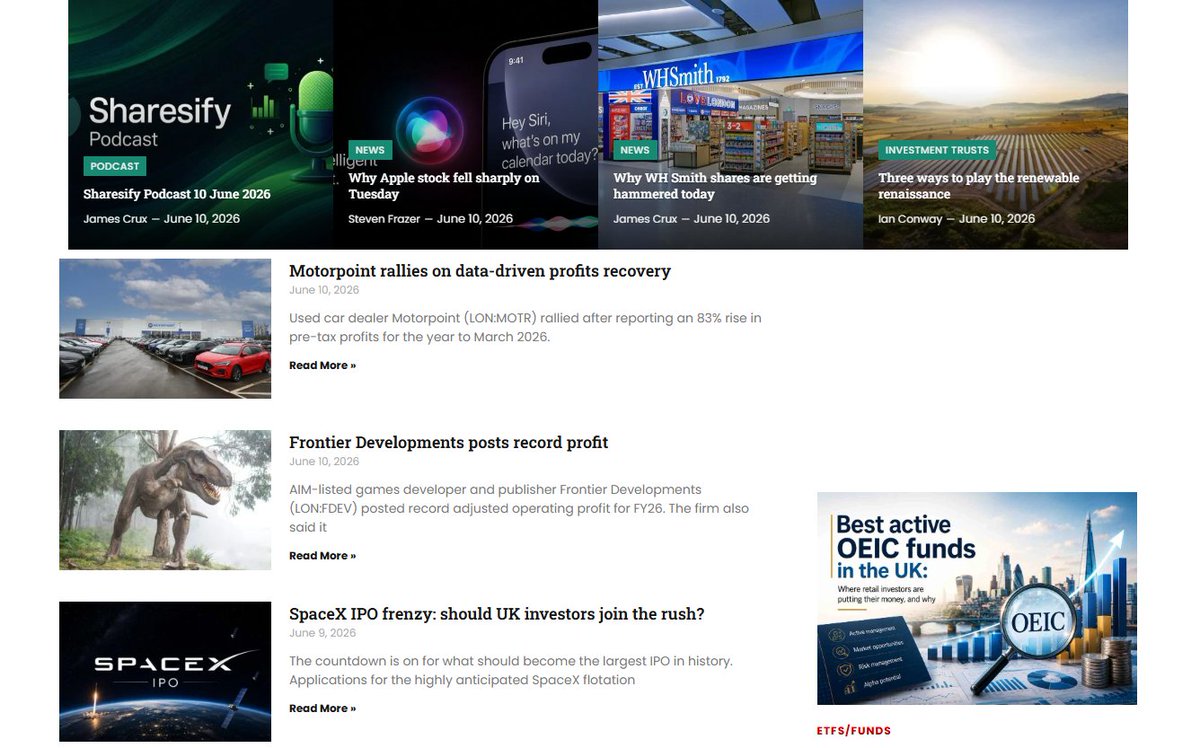Image resolution: width=1200 pixels, height=748 pixels.
Task: Click the PODCAST category tag
Action: coord(115,166)
